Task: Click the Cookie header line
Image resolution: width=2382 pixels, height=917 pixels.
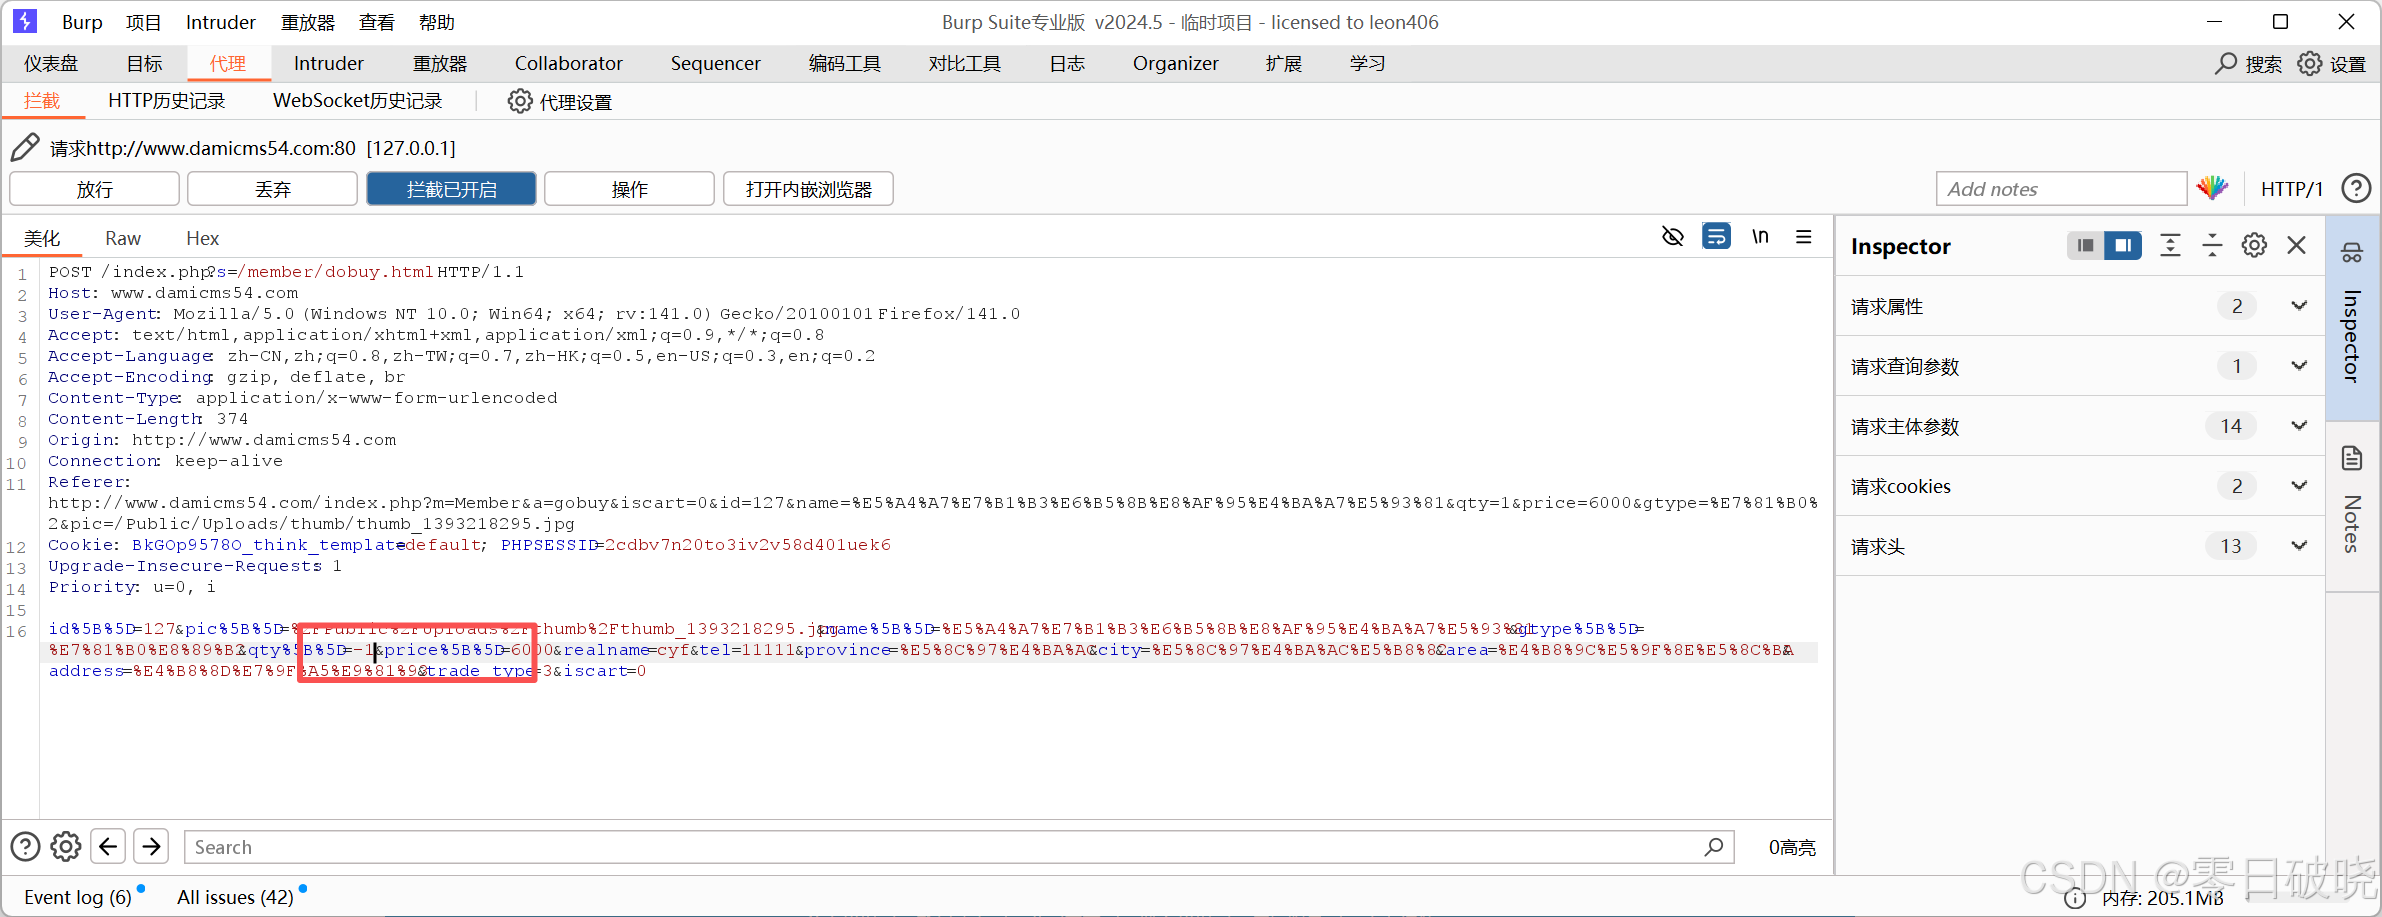Action: tap(469, 545)
